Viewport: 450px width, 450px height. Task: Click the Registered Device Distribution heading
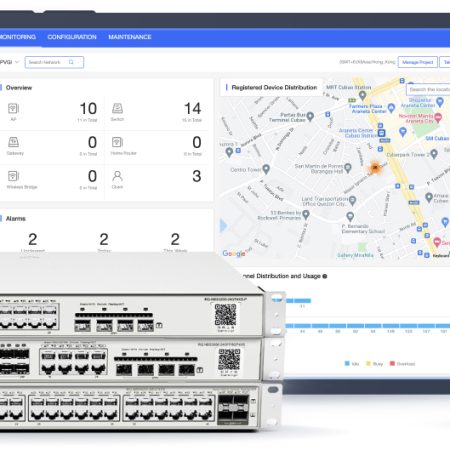point(274,87)
